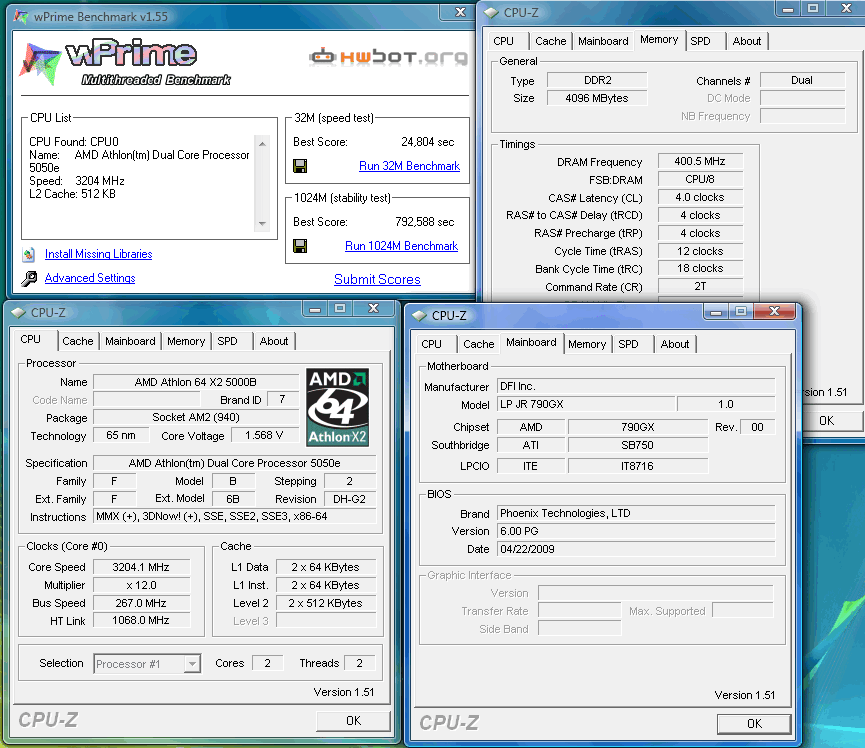Screen dimensions: 865x748
Task: Select Cache tab in Mainboard window
Action: 479,344
